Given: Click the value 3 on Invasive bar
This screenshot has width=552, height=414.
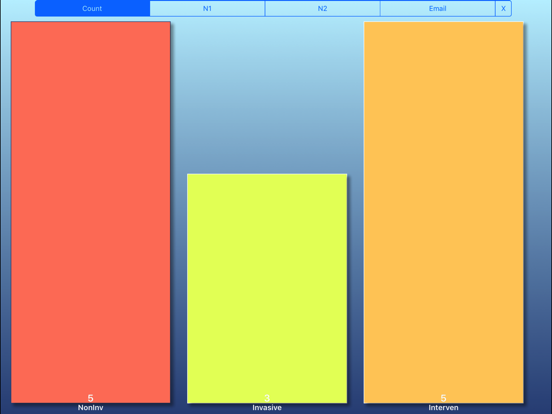Looking at the screenshot, I should point(267,398).
